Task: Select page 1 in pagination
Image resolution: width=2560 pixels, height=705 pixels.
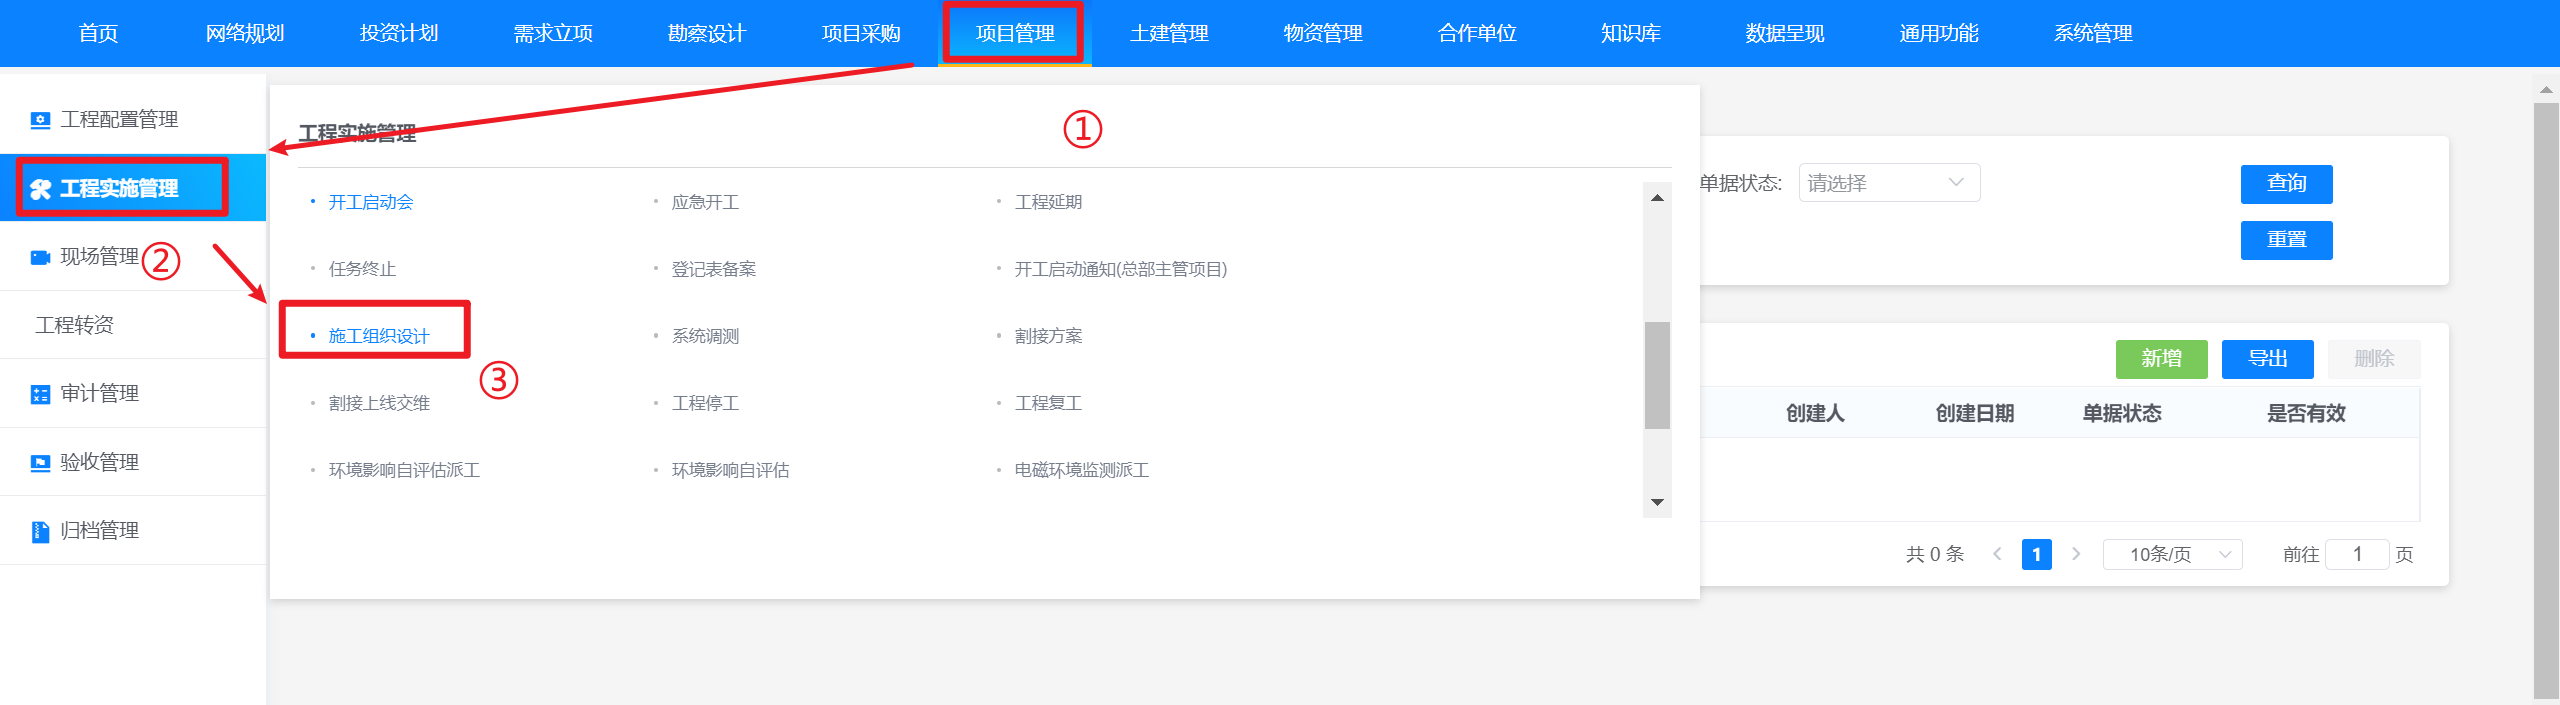Action: pyautogui.click(x=2036, y=554)
